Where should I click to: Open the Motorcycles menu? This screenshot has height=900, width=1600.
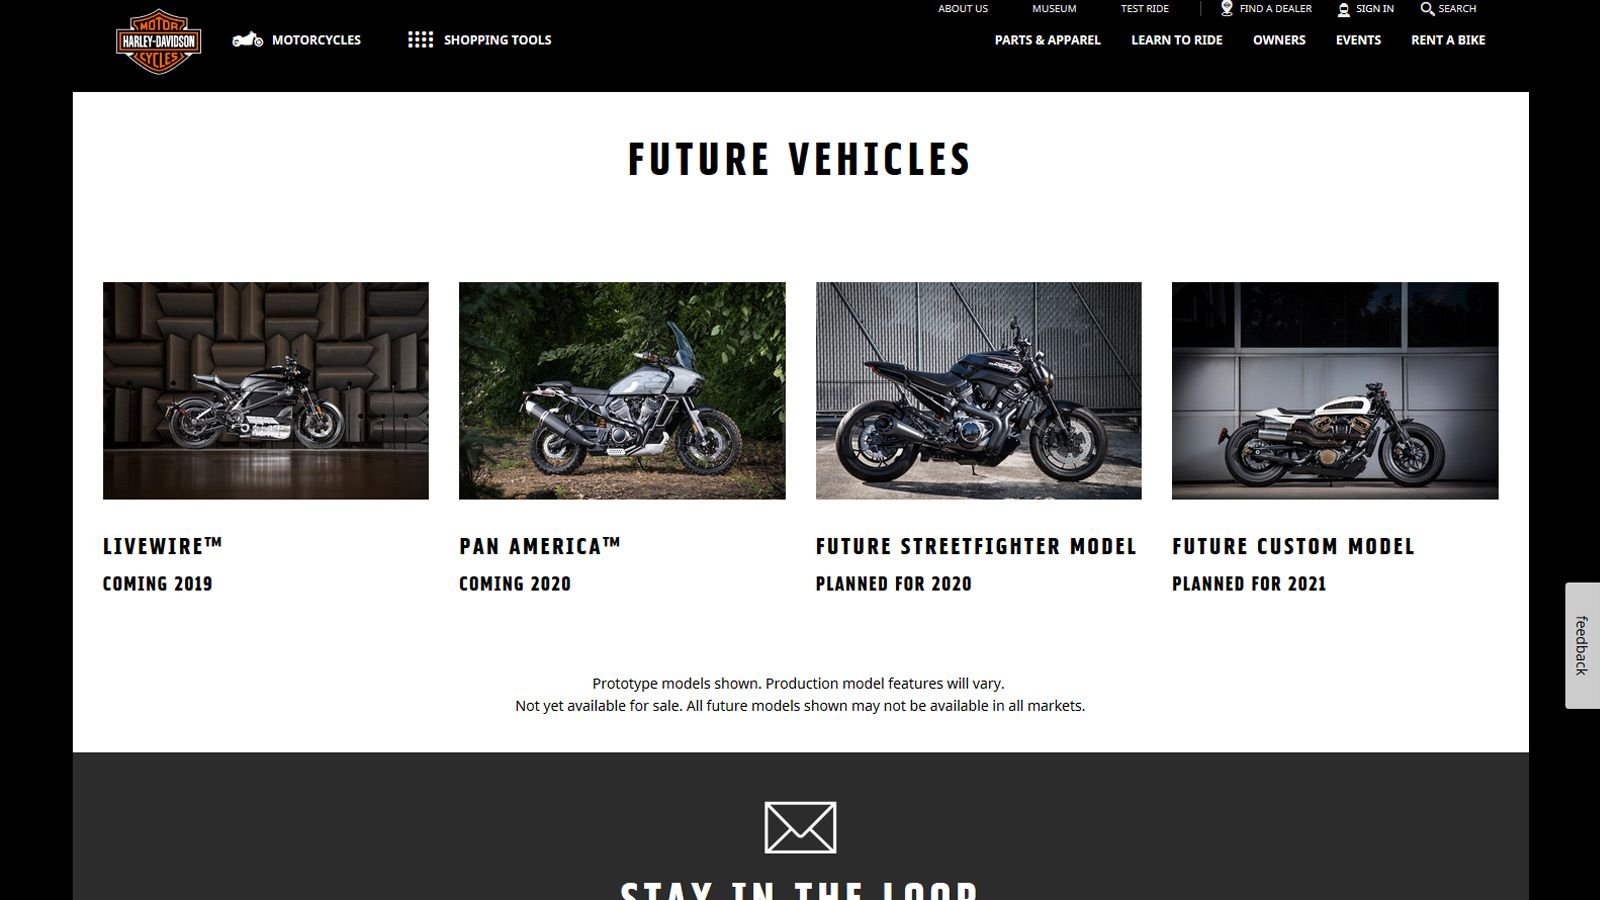pos(316,40)
